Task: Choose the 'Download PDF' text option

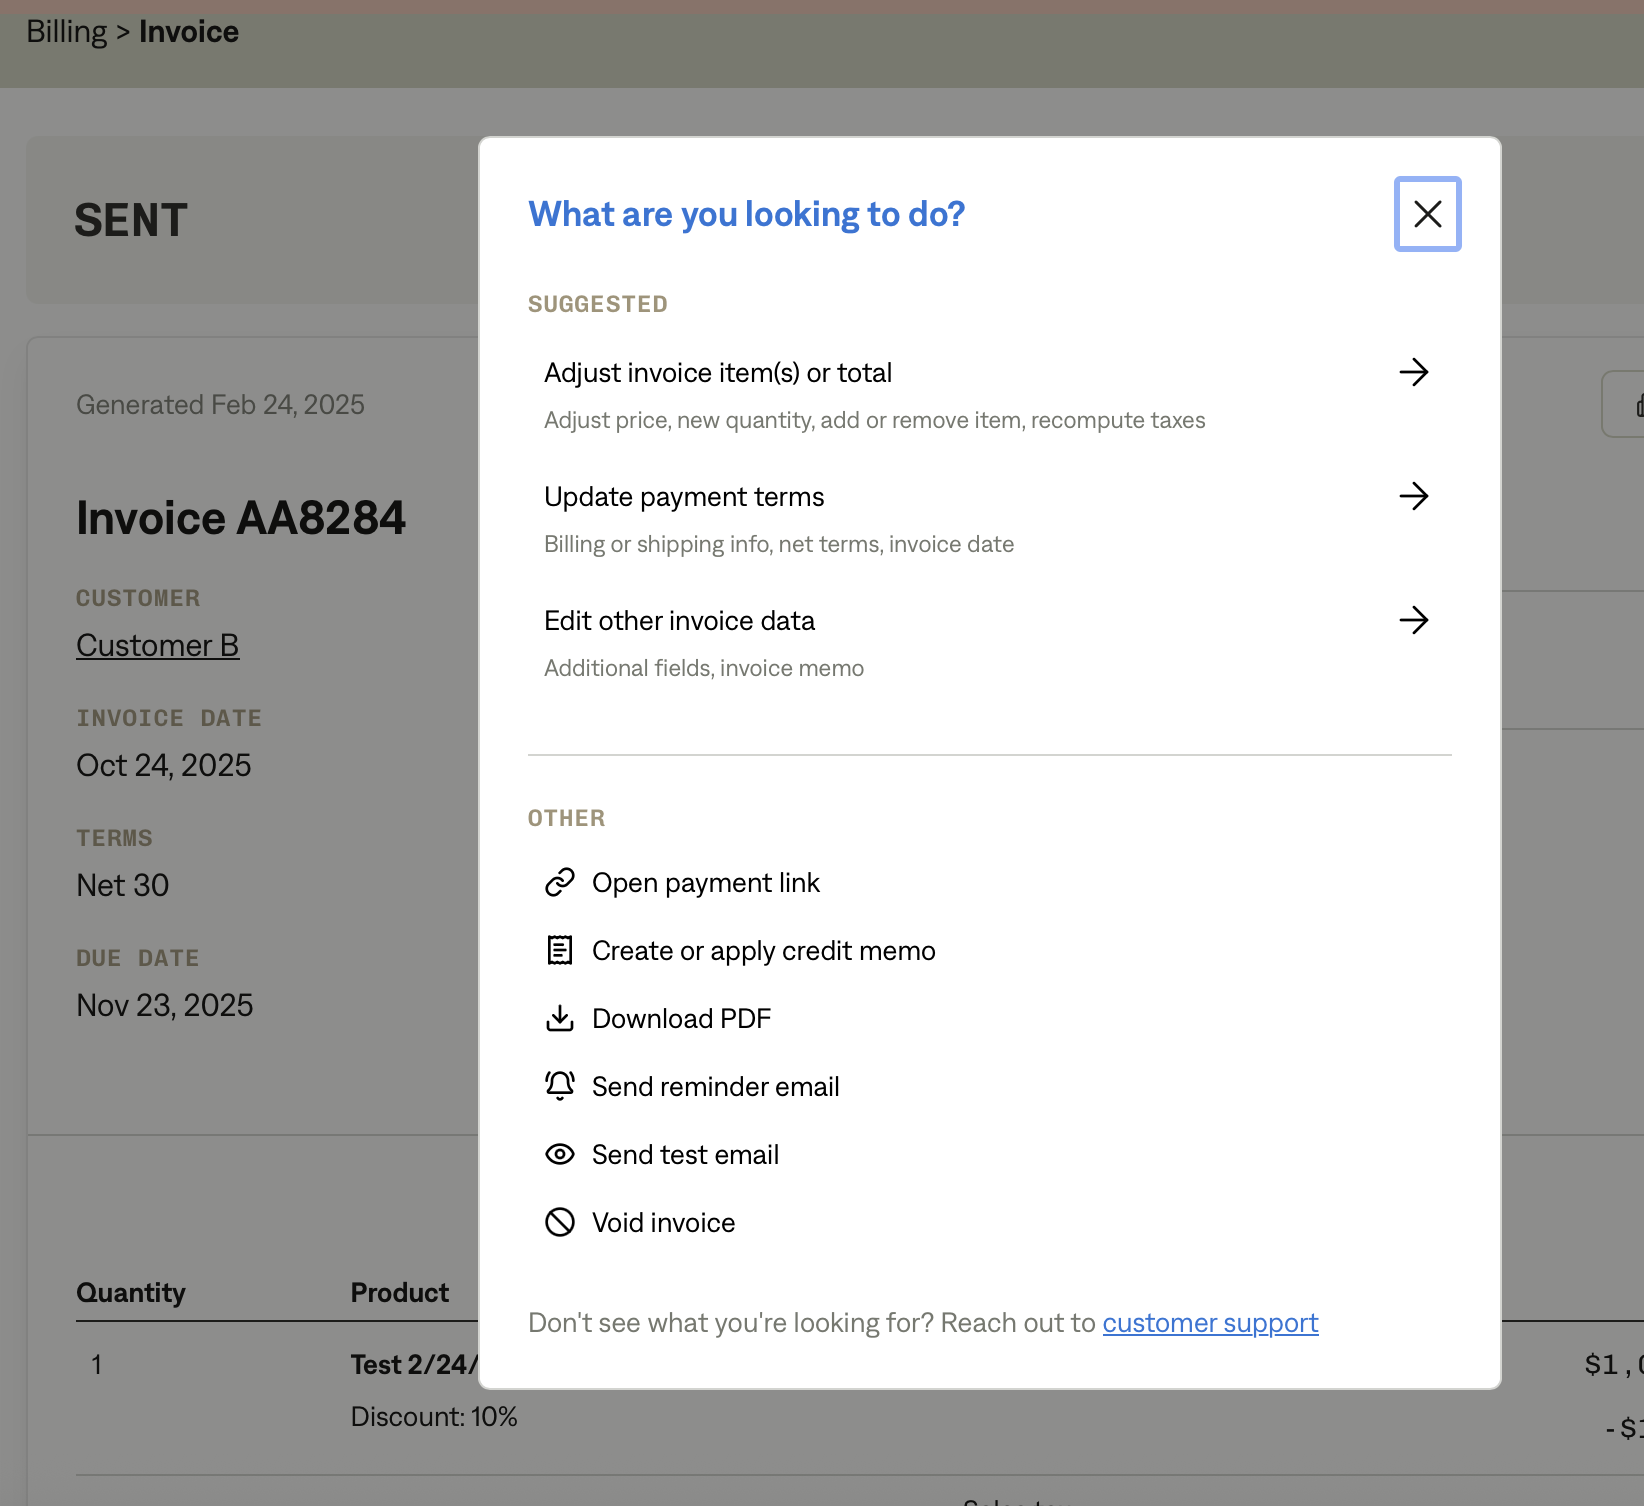Action: click(x=681, y=1019)
